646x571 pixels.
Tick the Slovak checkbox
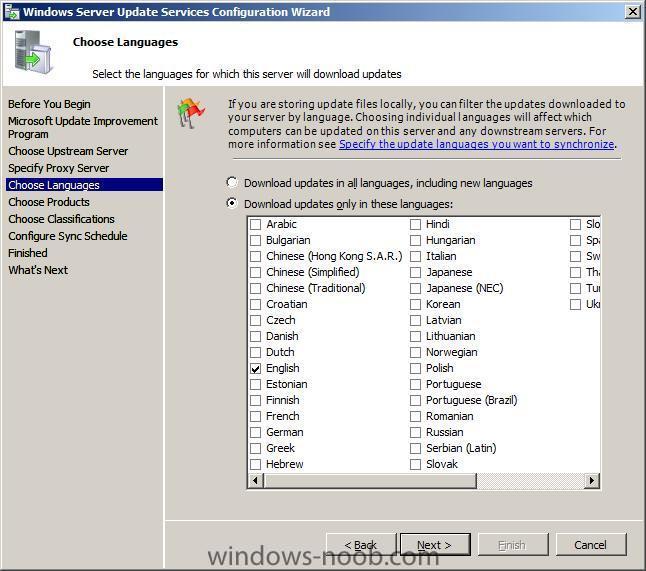tap(415, 464)
